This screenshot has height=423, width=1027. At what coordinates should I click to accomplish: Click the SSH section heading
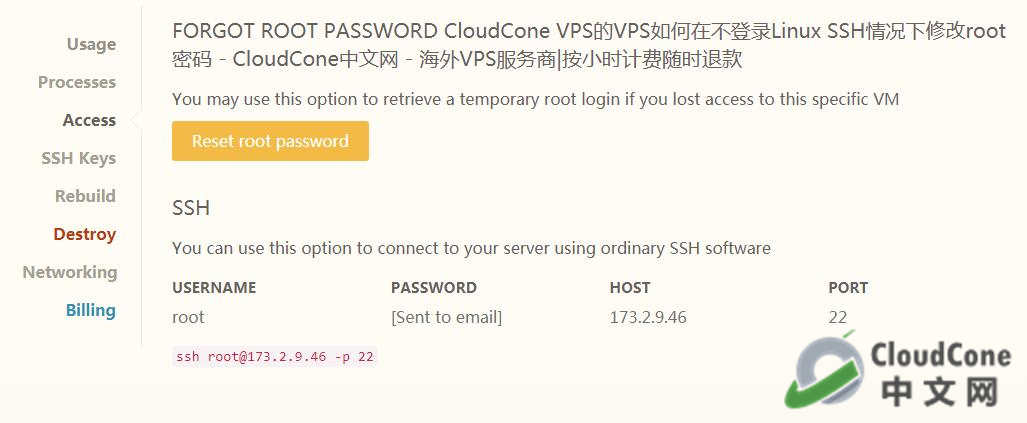click(x=191, y=208)
